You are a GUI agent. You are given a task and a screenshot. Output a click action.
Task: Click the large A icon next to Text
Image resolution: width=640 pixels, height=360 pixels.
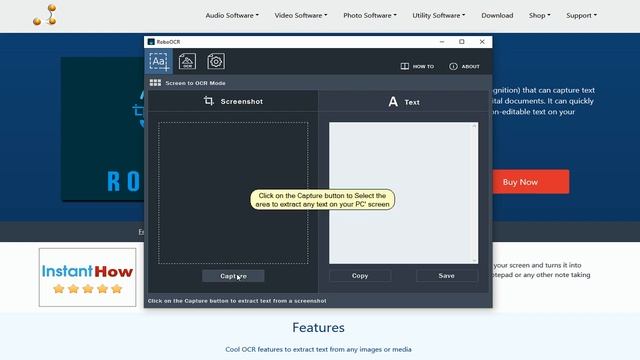click(393, 102)
